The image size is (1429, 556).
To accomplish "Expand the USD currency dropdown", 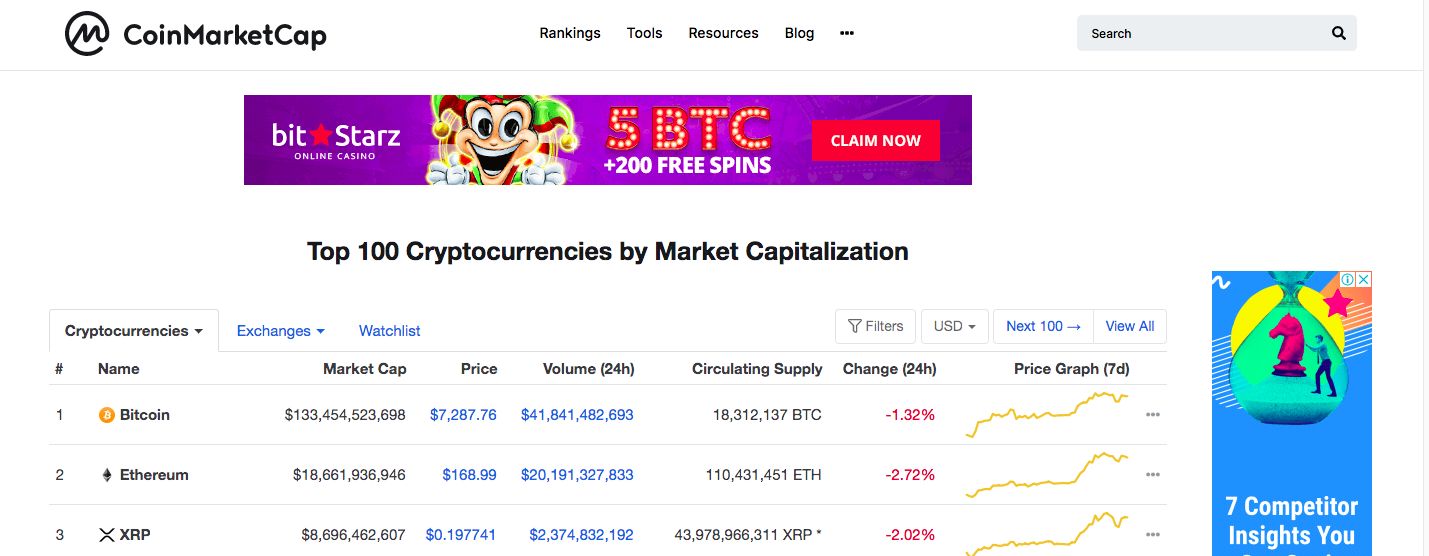I will (955, 326).
